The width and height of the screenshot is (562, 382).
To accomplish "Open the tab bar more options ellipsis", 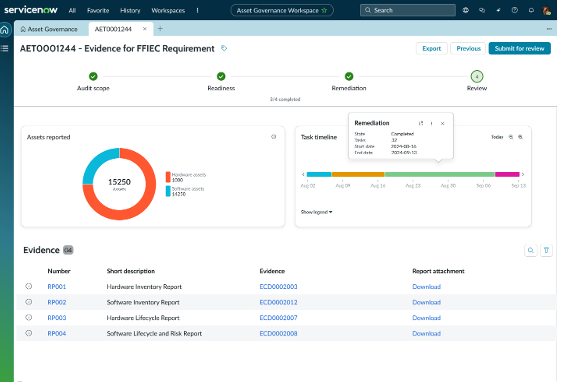I will 549,29.
